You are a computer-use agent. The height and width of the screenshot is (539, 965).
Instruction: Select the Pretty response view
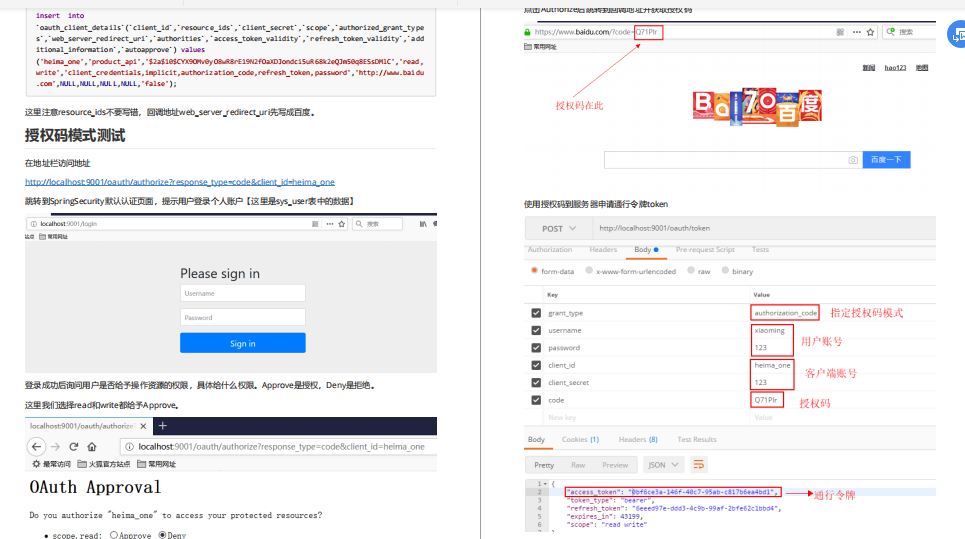click(544, 465)
